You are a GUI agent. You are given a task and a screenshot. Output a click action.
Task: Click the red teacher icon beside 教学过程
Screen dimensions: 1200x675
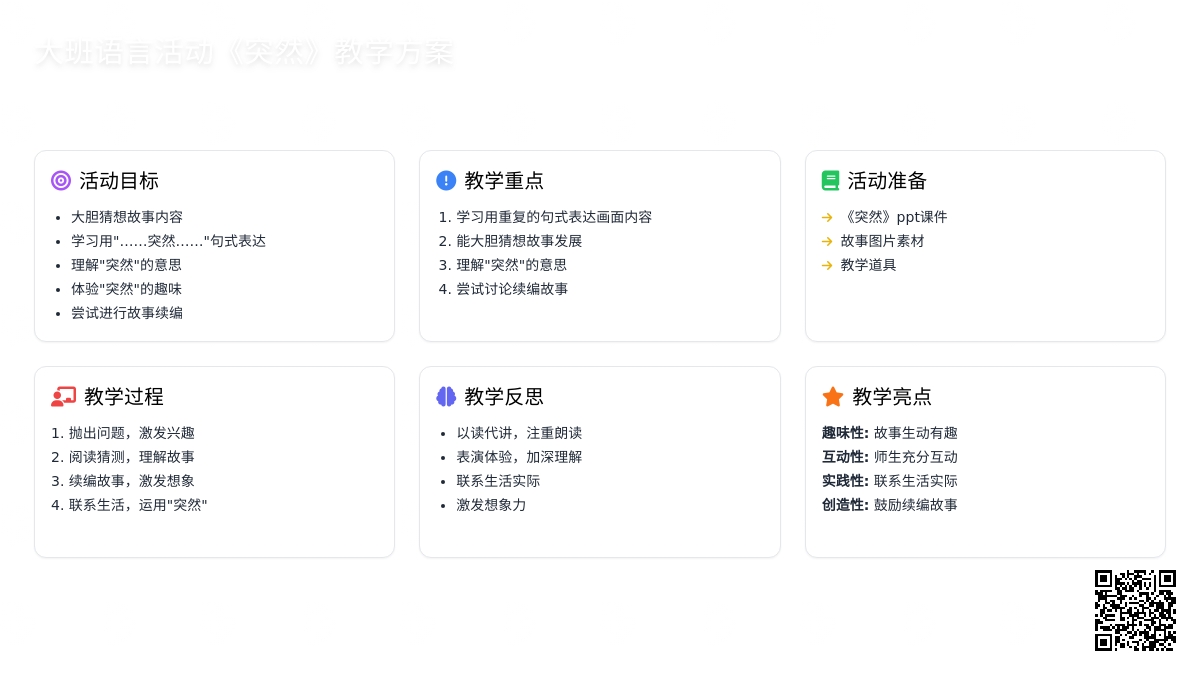pyautogui.click(x=63, y=397)
